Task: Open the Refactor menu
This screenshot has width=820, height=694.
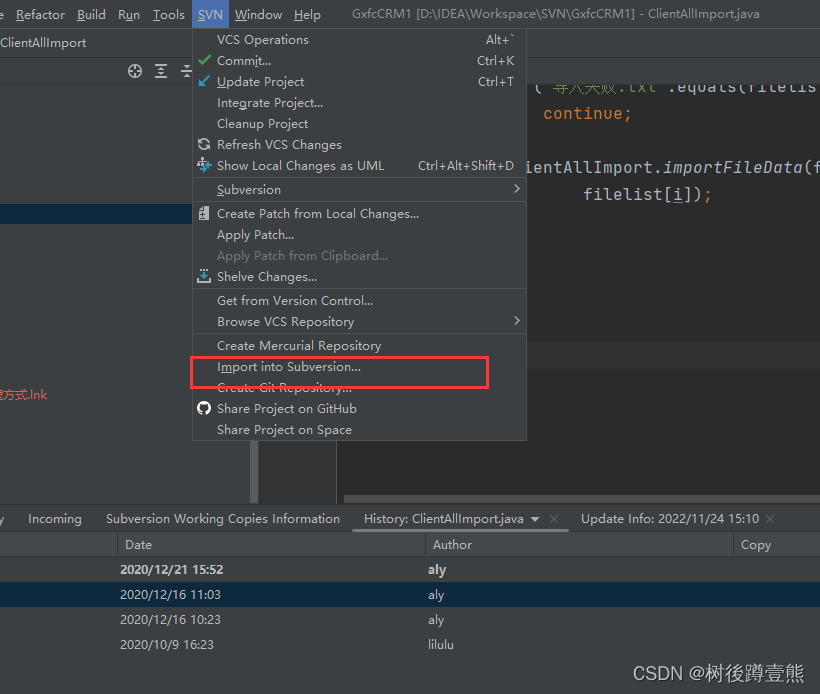Action: (x=40, y=15)
